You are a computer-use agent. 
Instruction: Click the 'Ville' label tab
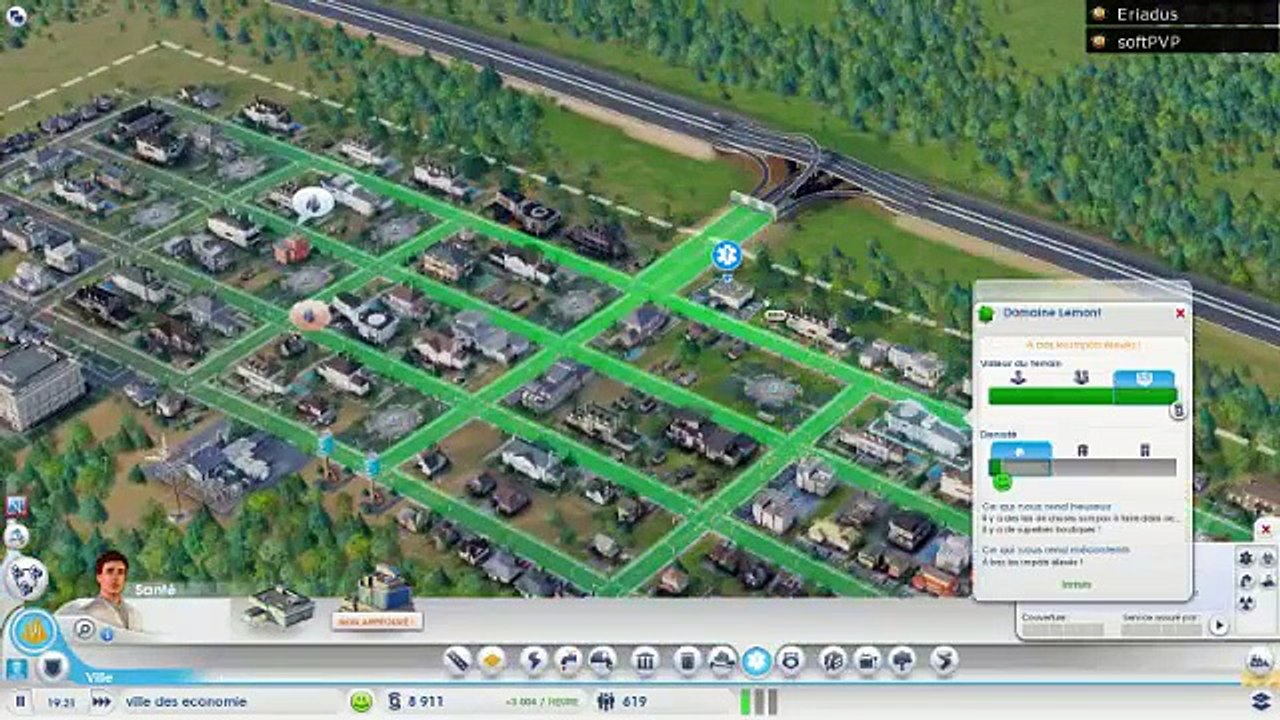click(99, 678)
